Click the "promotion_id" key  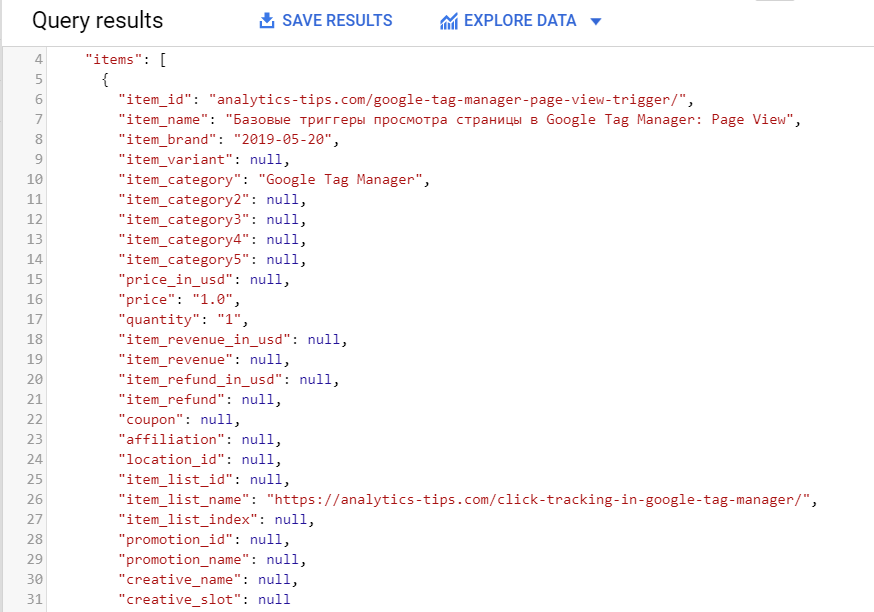[175, 540]
